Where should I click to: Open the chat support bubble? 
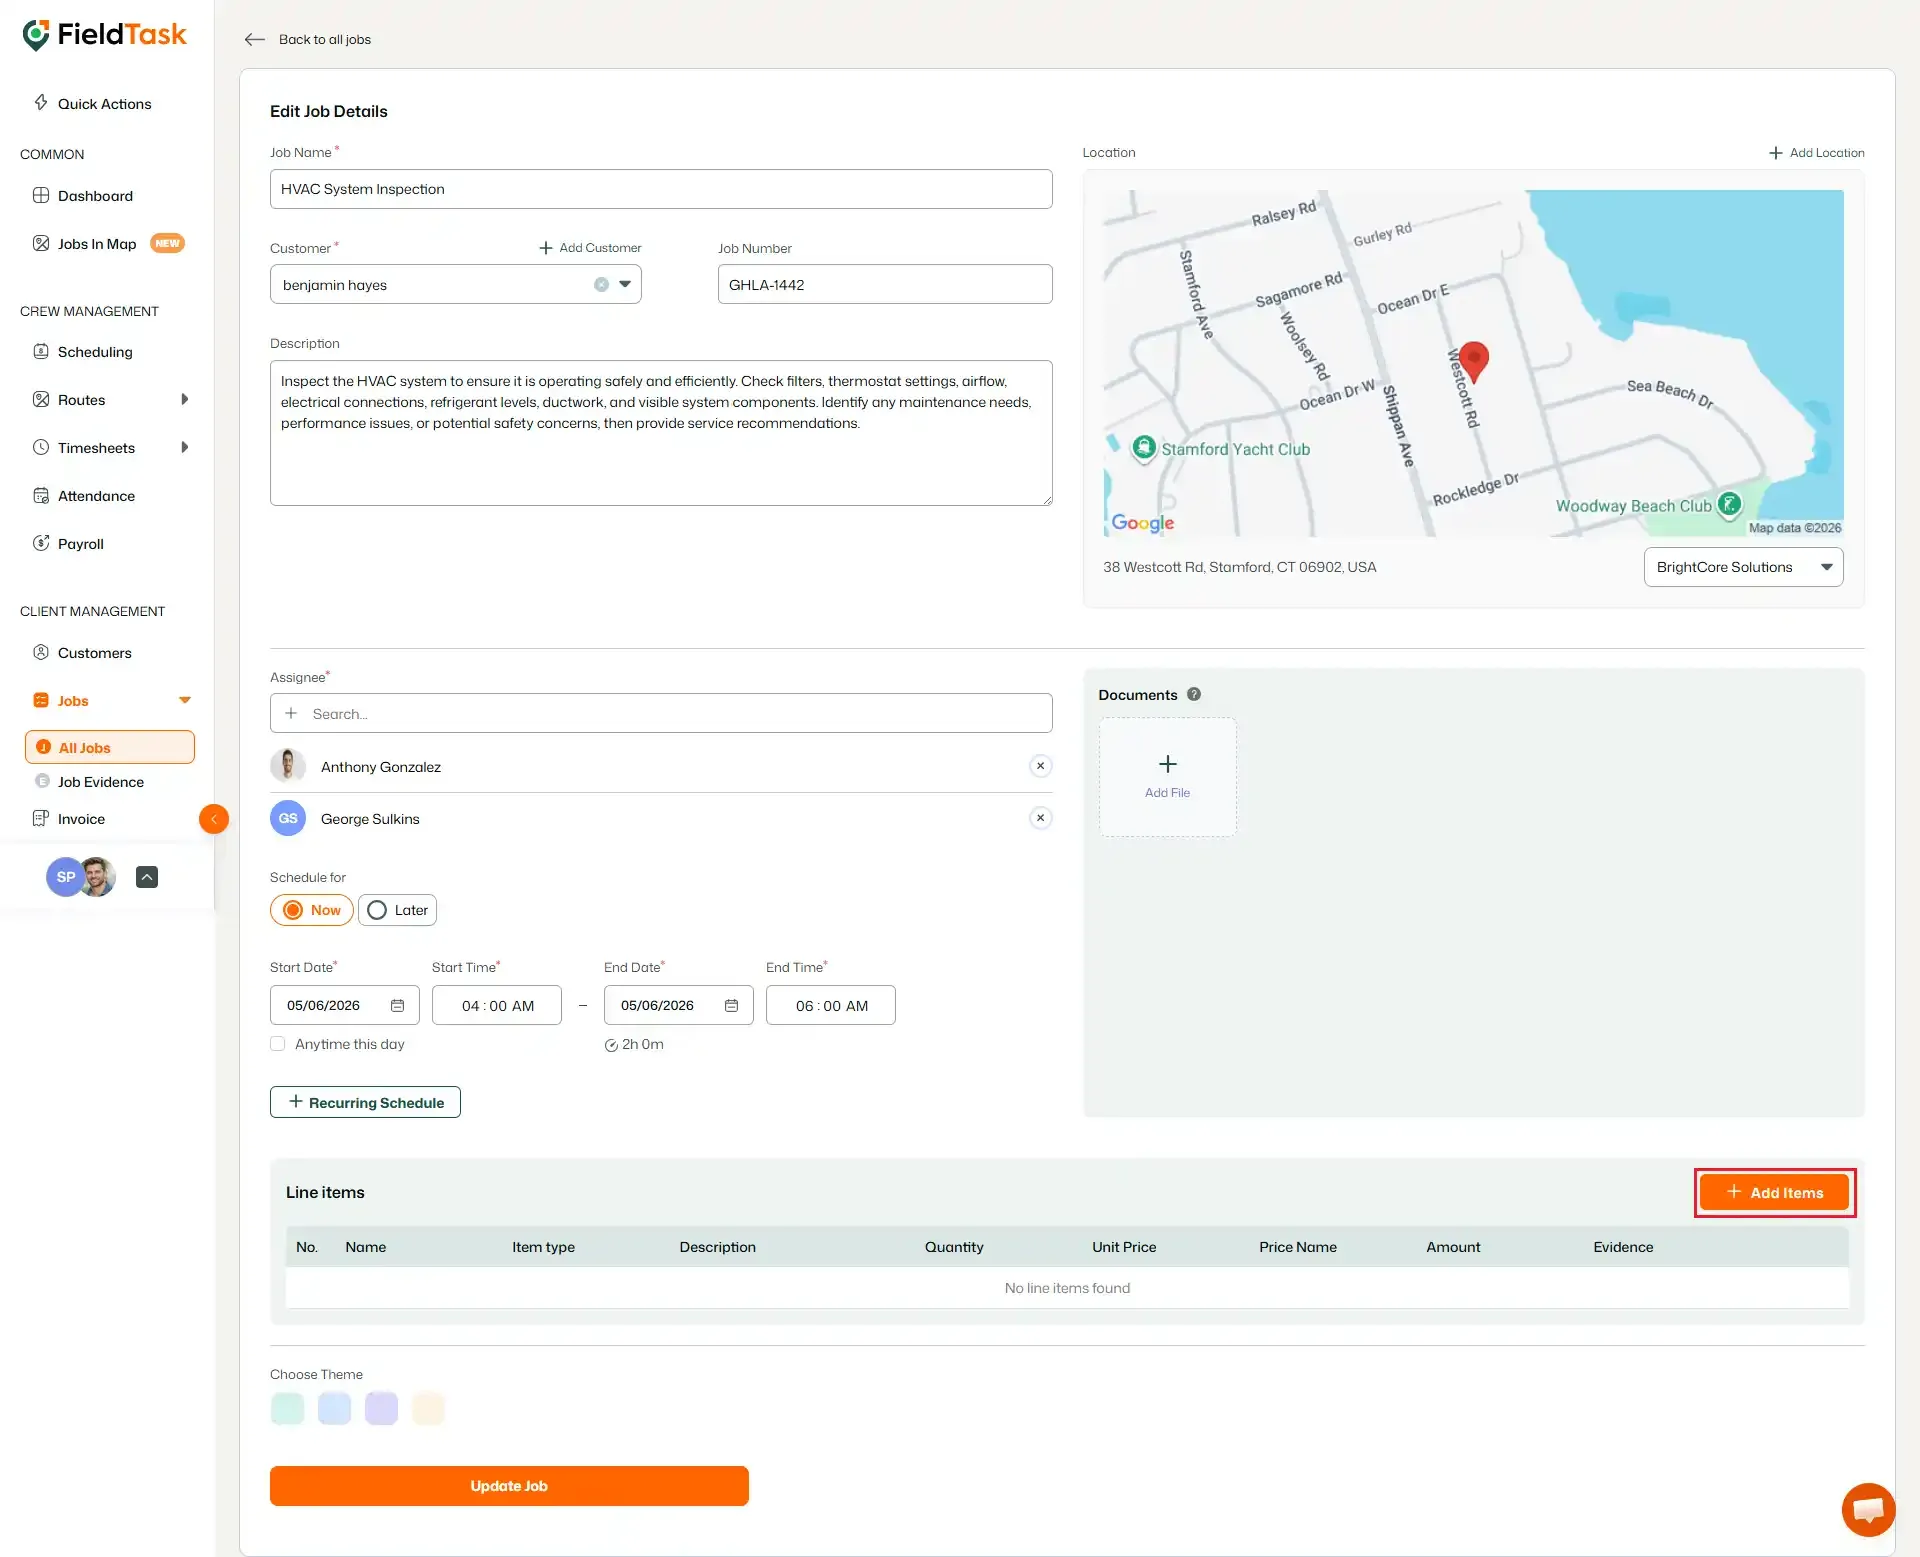[x=1868, y=1509]
